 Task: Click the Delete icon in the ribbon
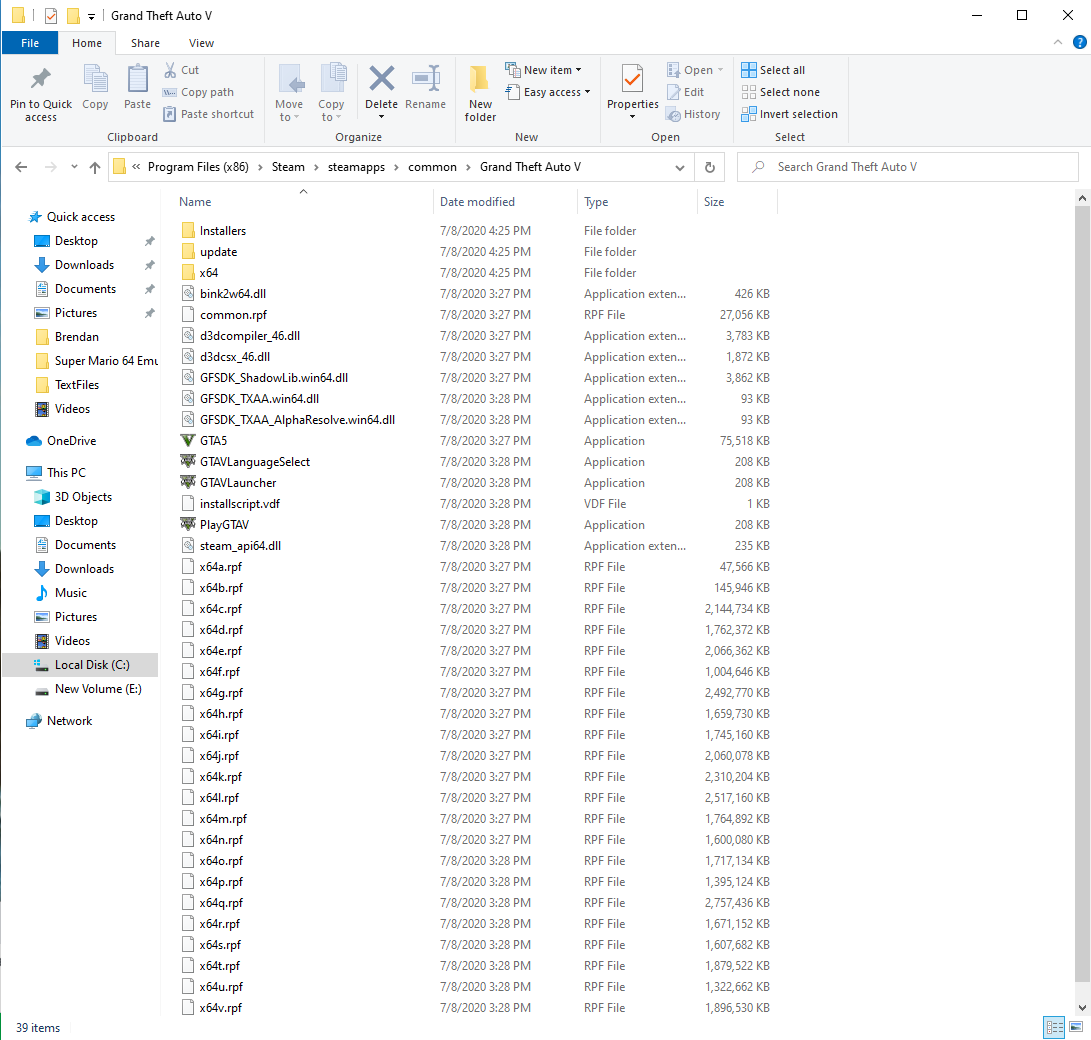pyautogui.click(x=381, y=80)
